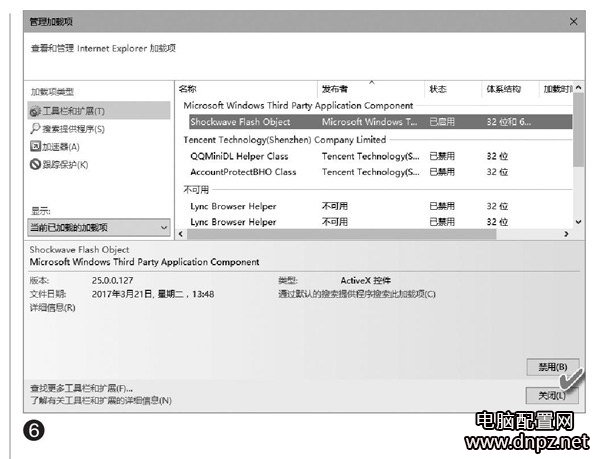
Task: Click the version value 25.0.0.127
Action: pos(112,280)
